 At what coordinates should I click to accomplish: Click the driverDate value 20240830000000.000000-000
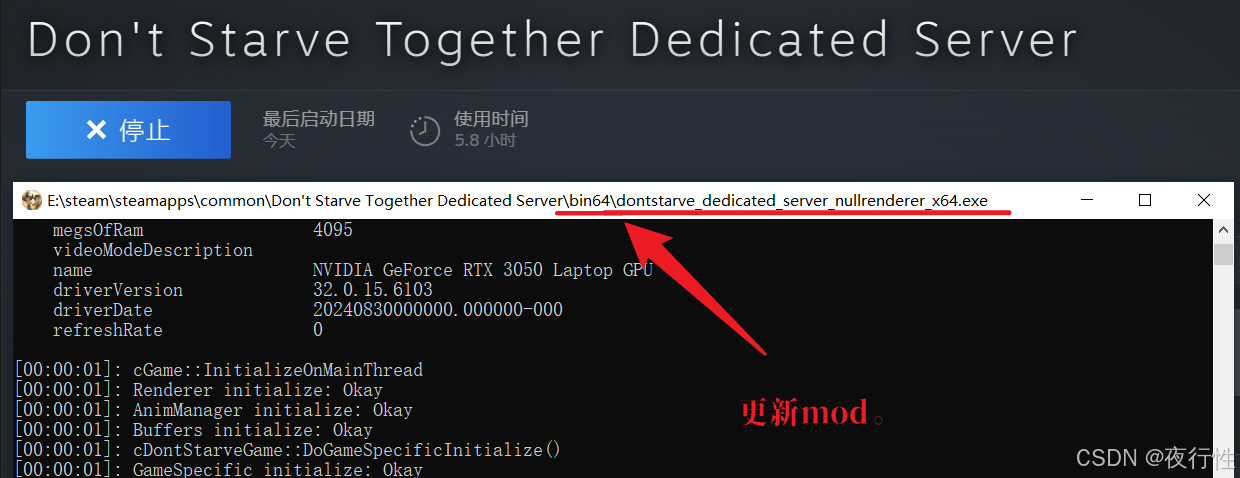(x=437, y=310)
